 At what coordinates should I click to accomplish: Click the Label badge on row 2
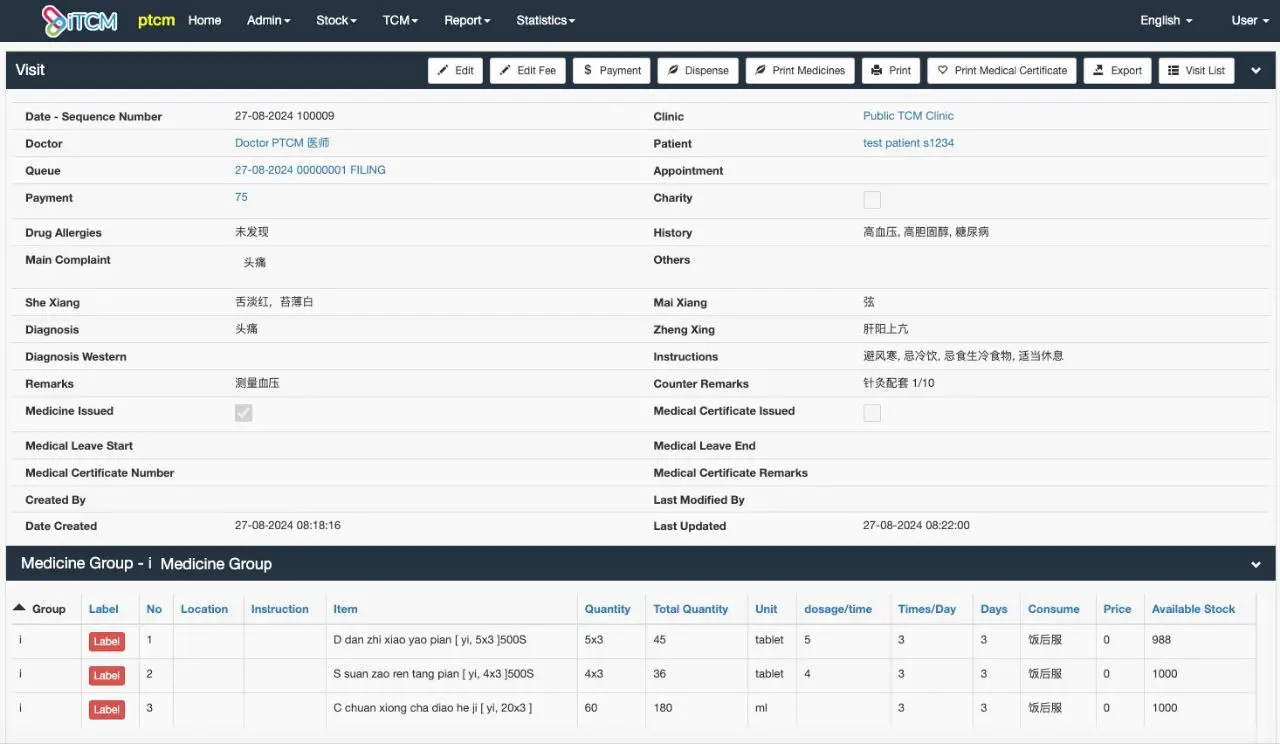(x=106, y=675)
